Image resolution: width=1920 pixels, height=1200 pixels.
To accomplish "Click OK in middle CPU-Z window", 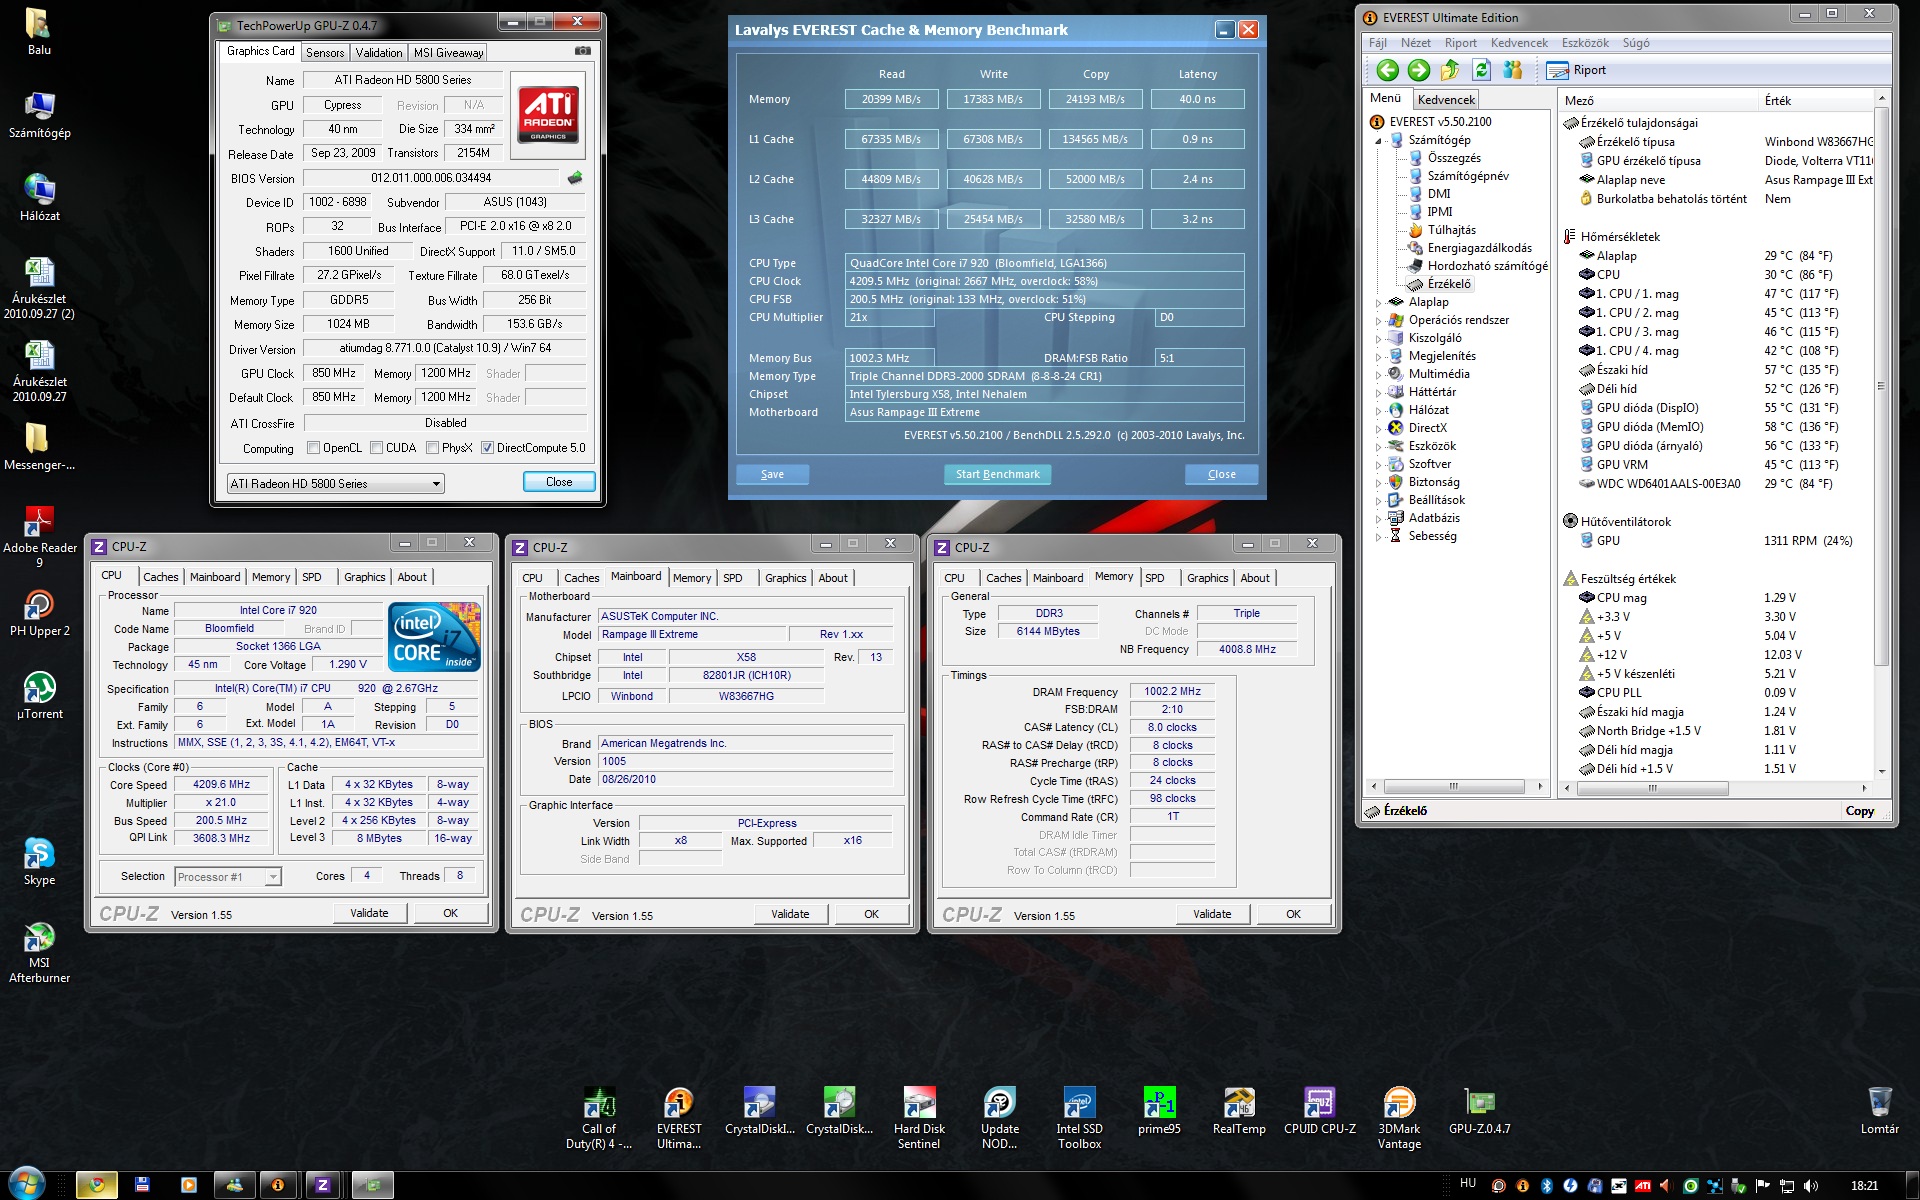I will [x=871, y=914].
